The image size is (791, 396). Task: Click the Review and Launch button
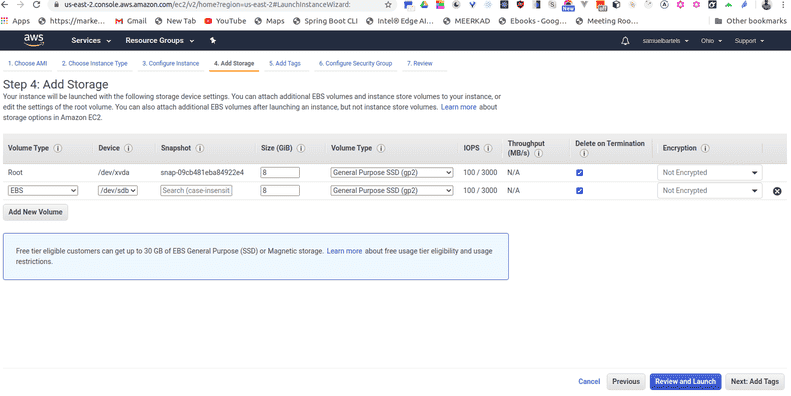coord(686,382)
